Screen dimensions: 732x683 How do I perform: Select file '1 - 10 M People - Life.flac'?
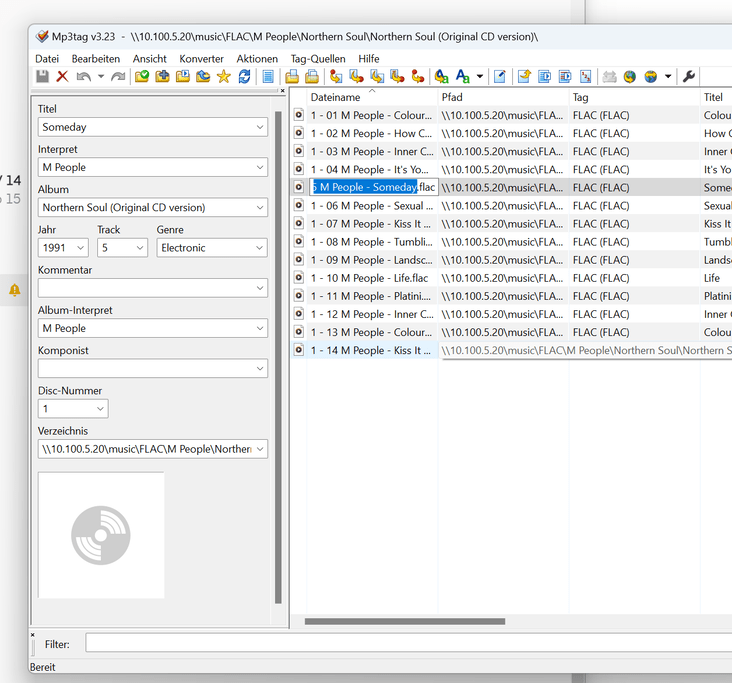(x=370, y=278)
